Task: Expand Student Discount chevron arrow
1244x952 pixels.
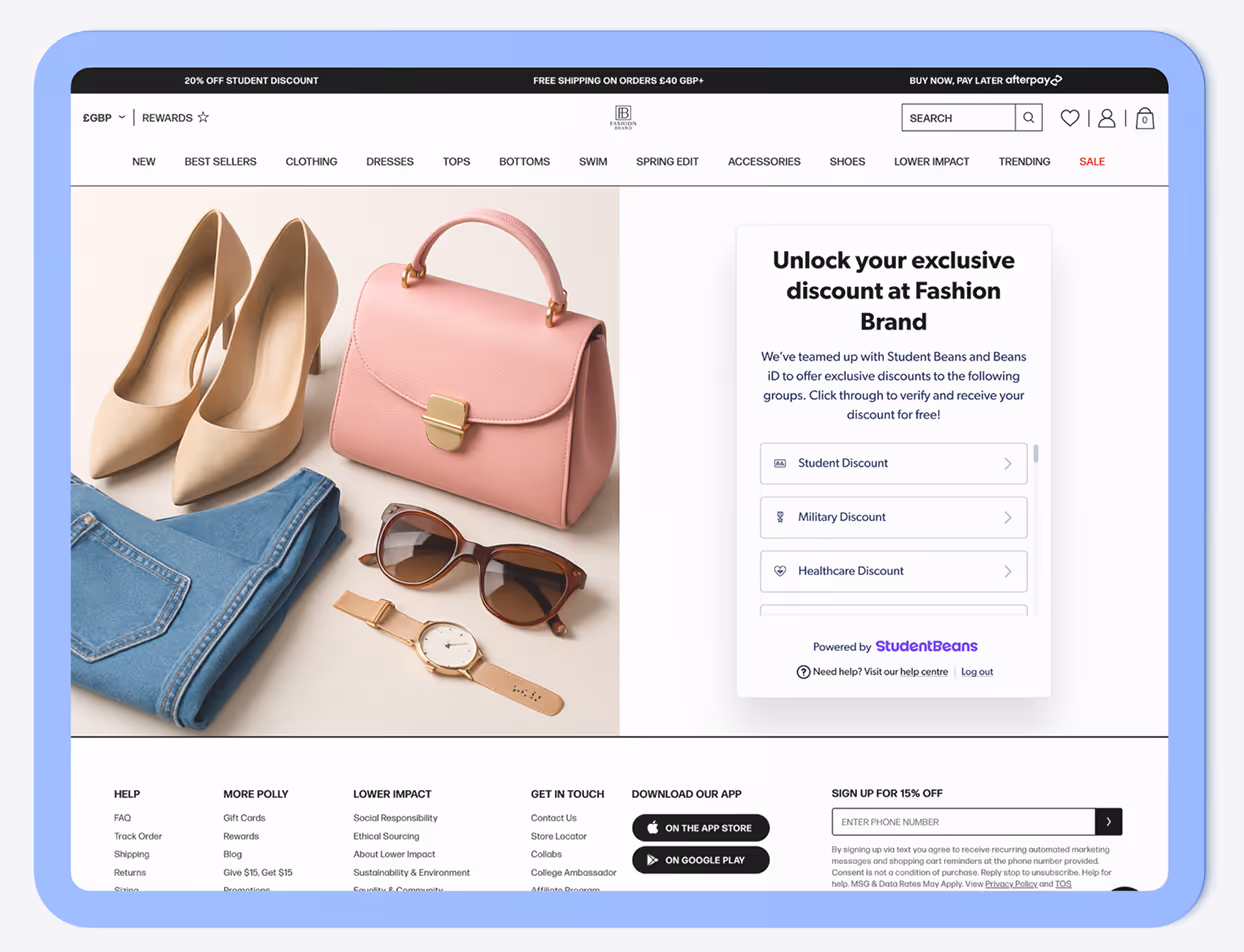Action: [1008, 463]
